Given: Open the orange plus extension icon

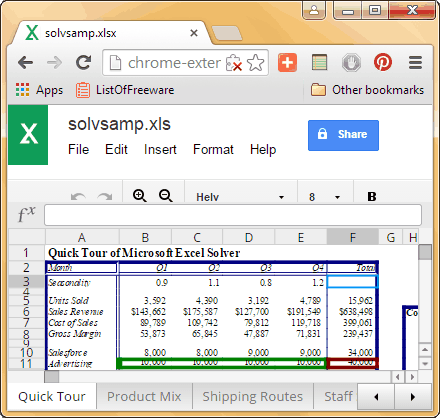Looking at the screenshot, I should coord(287,62).
